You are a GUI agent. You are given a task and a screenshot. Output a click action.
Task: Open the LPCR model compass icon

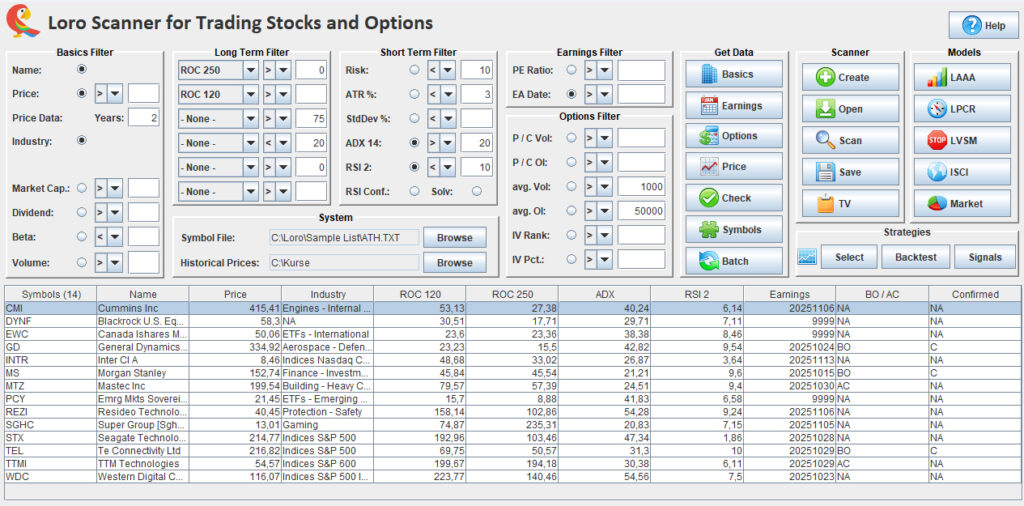937,109
